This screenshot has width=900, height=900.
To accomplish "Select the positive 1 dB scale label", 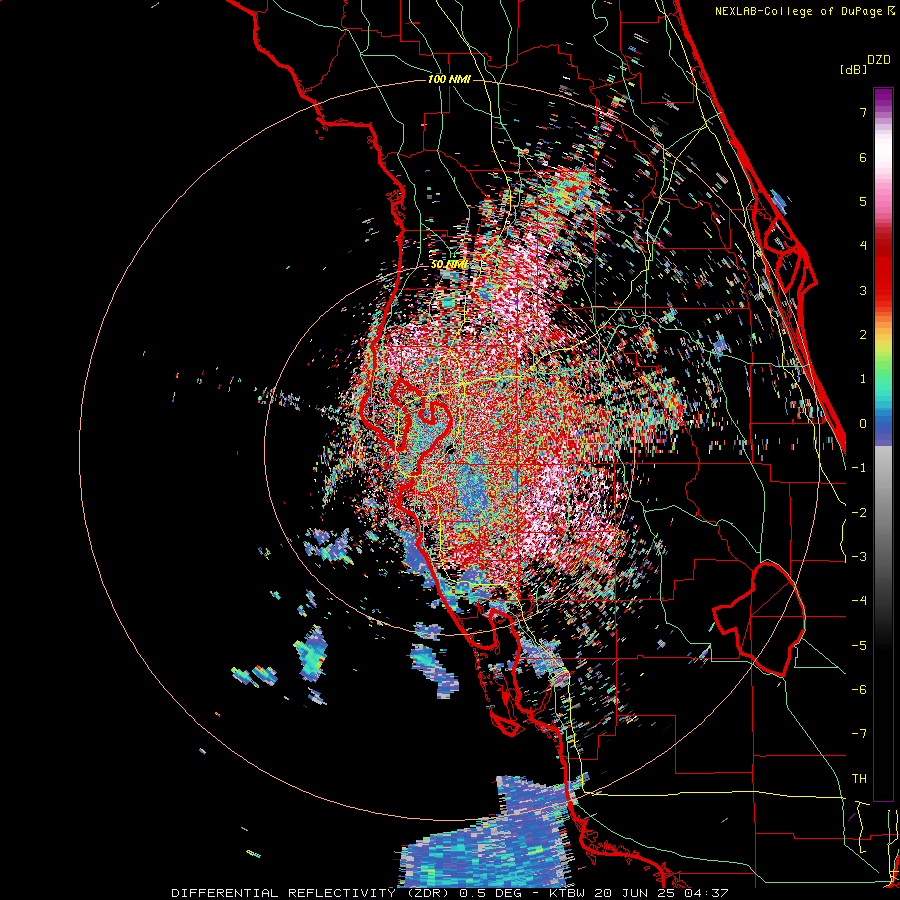I will [x=863, y=379].
